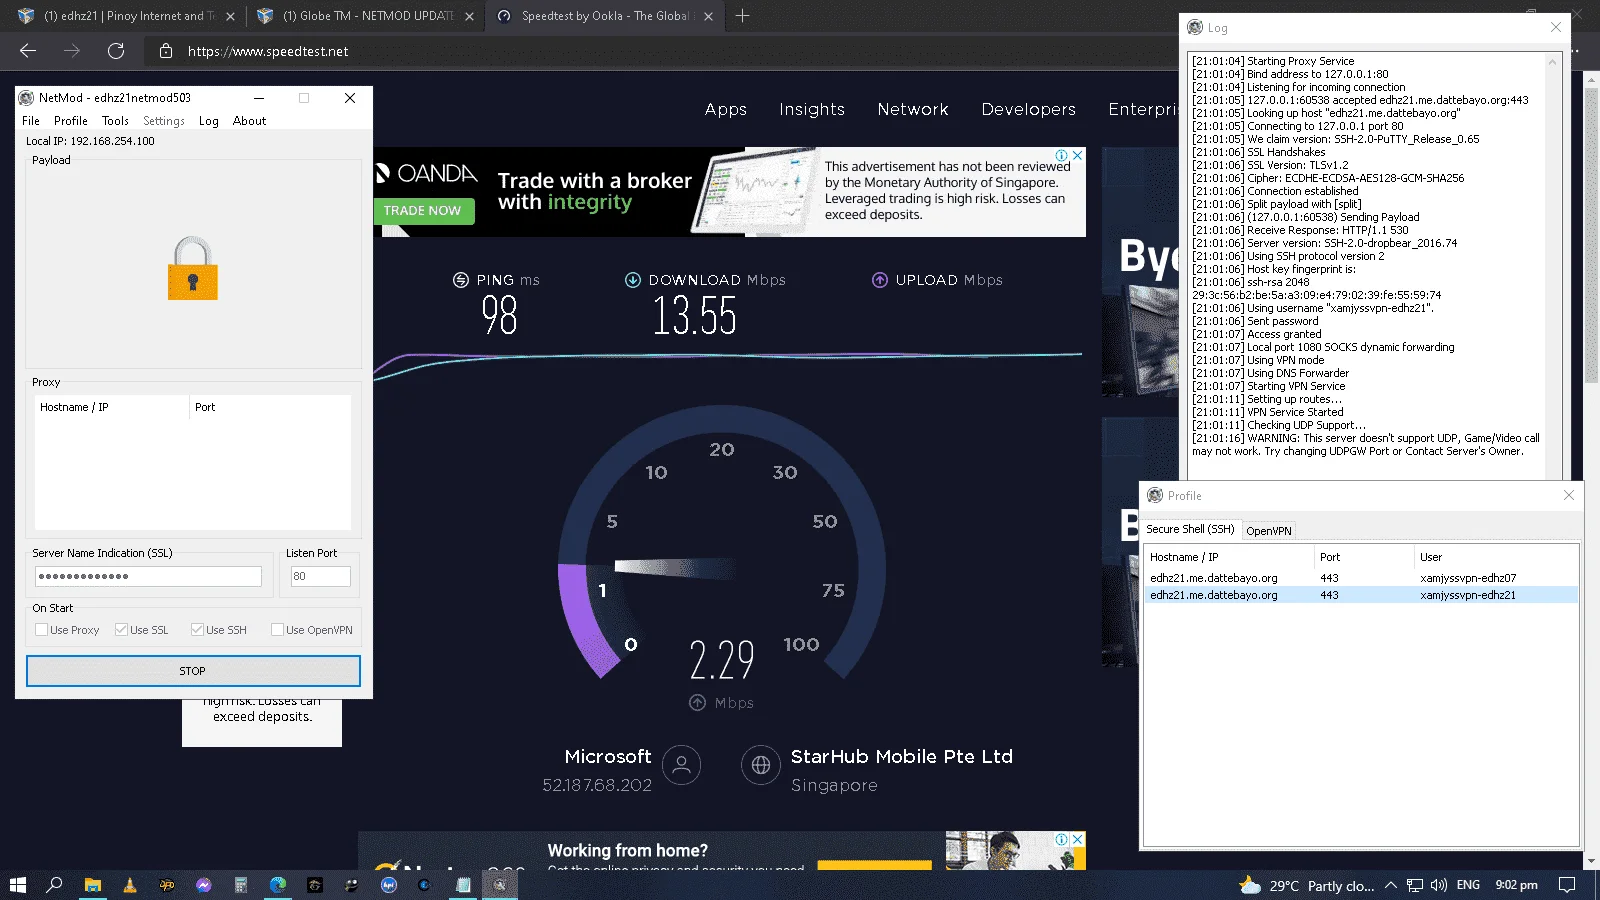
Task: Click the StarHub Mobile Pte Ltd server name
Action: (x=902, y=757)
